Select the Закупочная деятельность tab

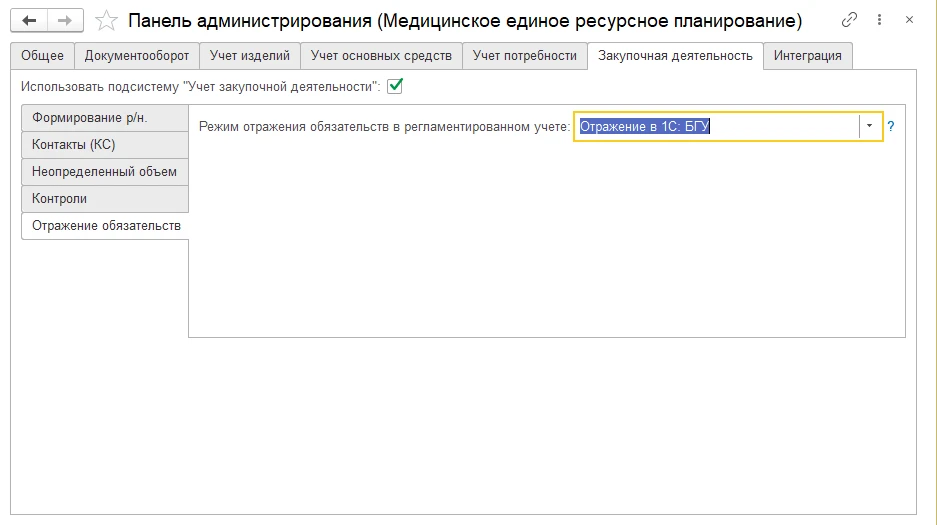pos(675,56)
